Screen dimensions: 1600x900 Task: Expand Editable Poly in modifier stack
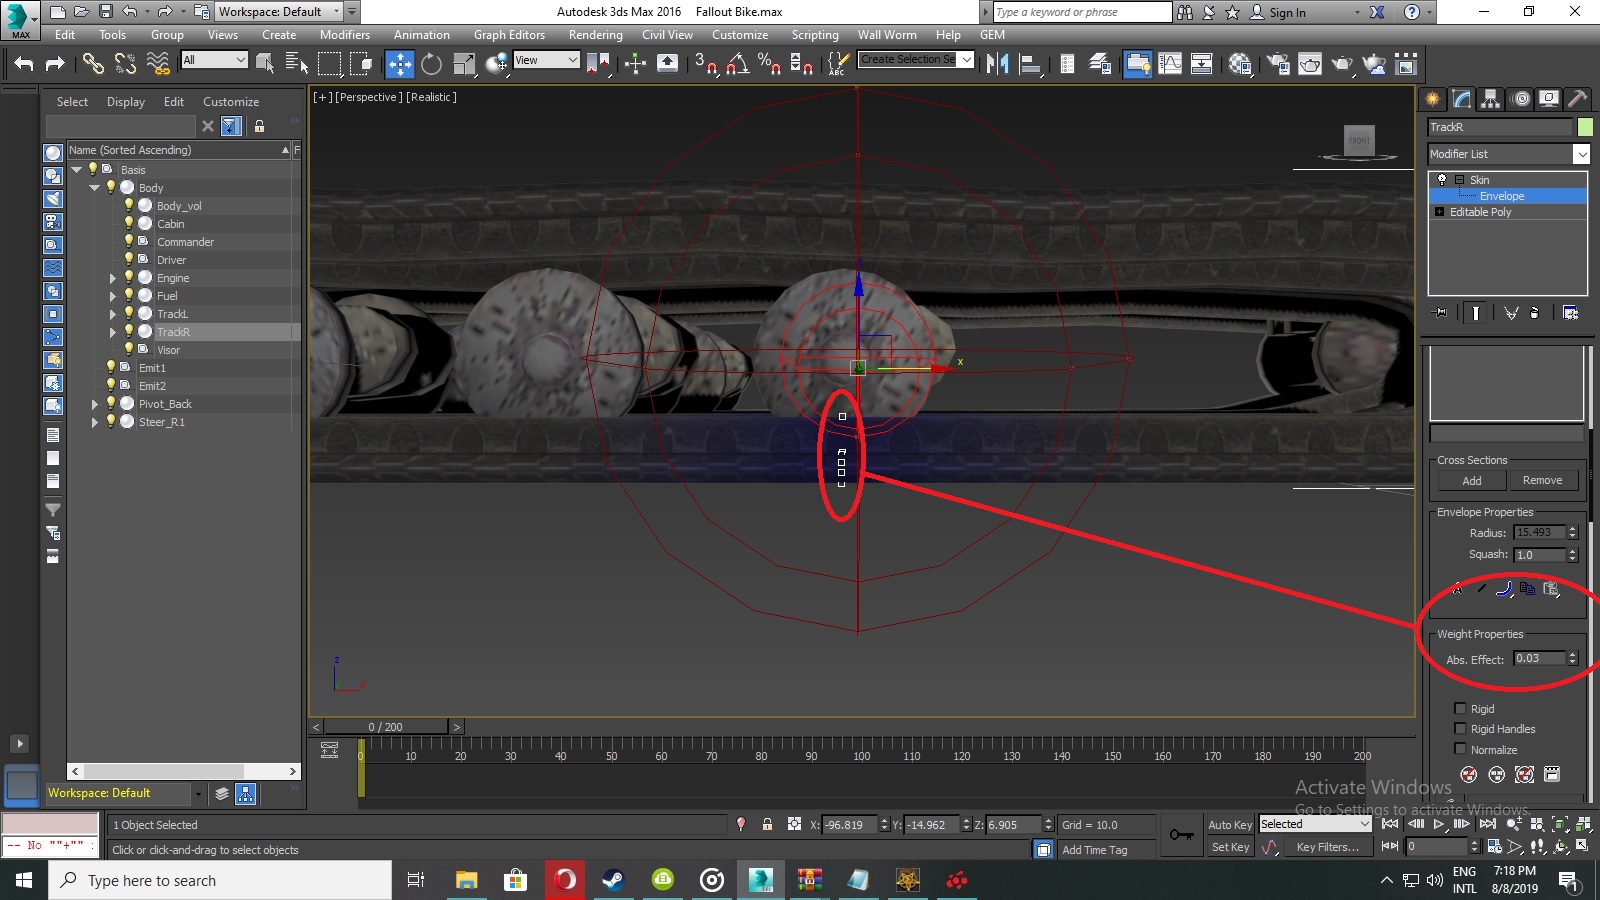click(1439, 212)
